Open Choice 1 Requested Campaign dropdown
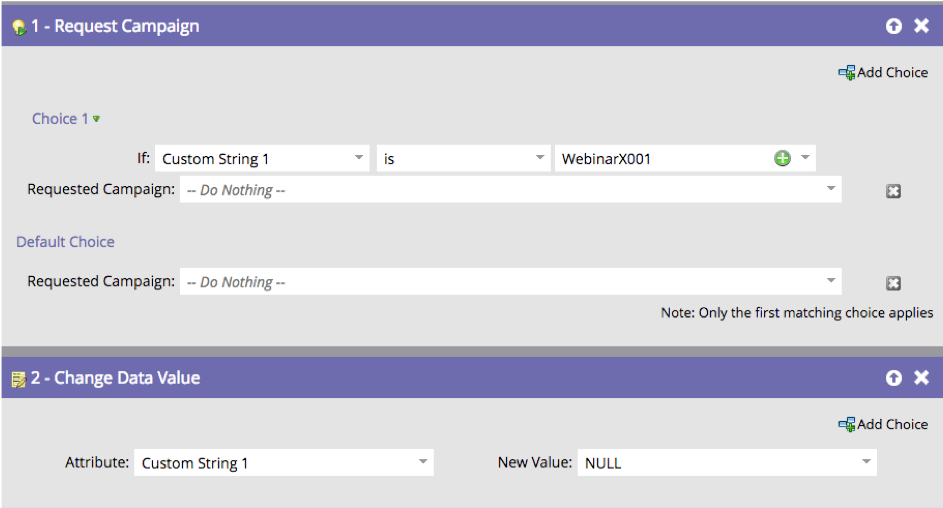This screenshot has height=508, width=943. coord(830,189)
